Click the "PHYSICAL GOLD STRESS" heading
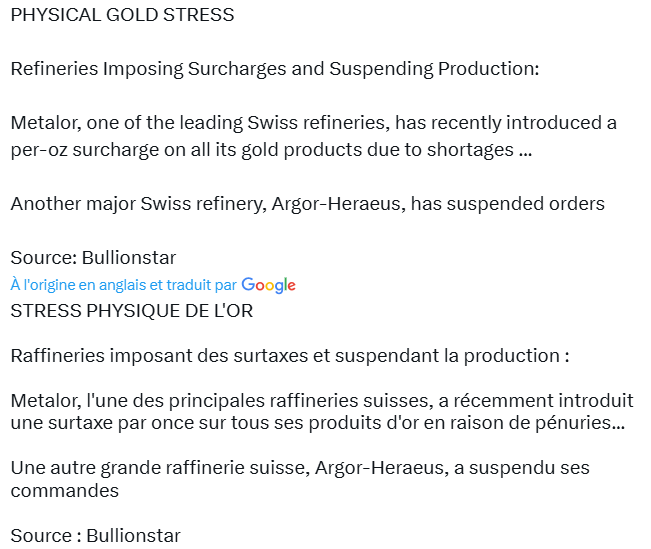This screenshot has width=651, height=549. pos(122,15)
